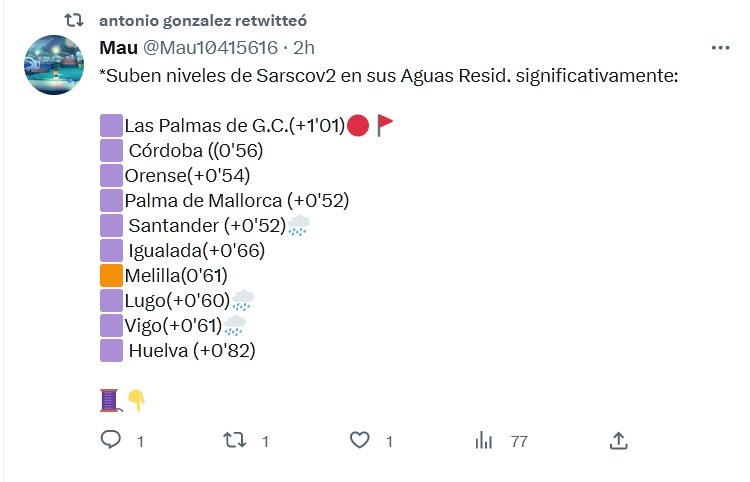Click the retweeted indicator icon above the tweet
Screen dimensions: 750x482
[x=73, y=21]
